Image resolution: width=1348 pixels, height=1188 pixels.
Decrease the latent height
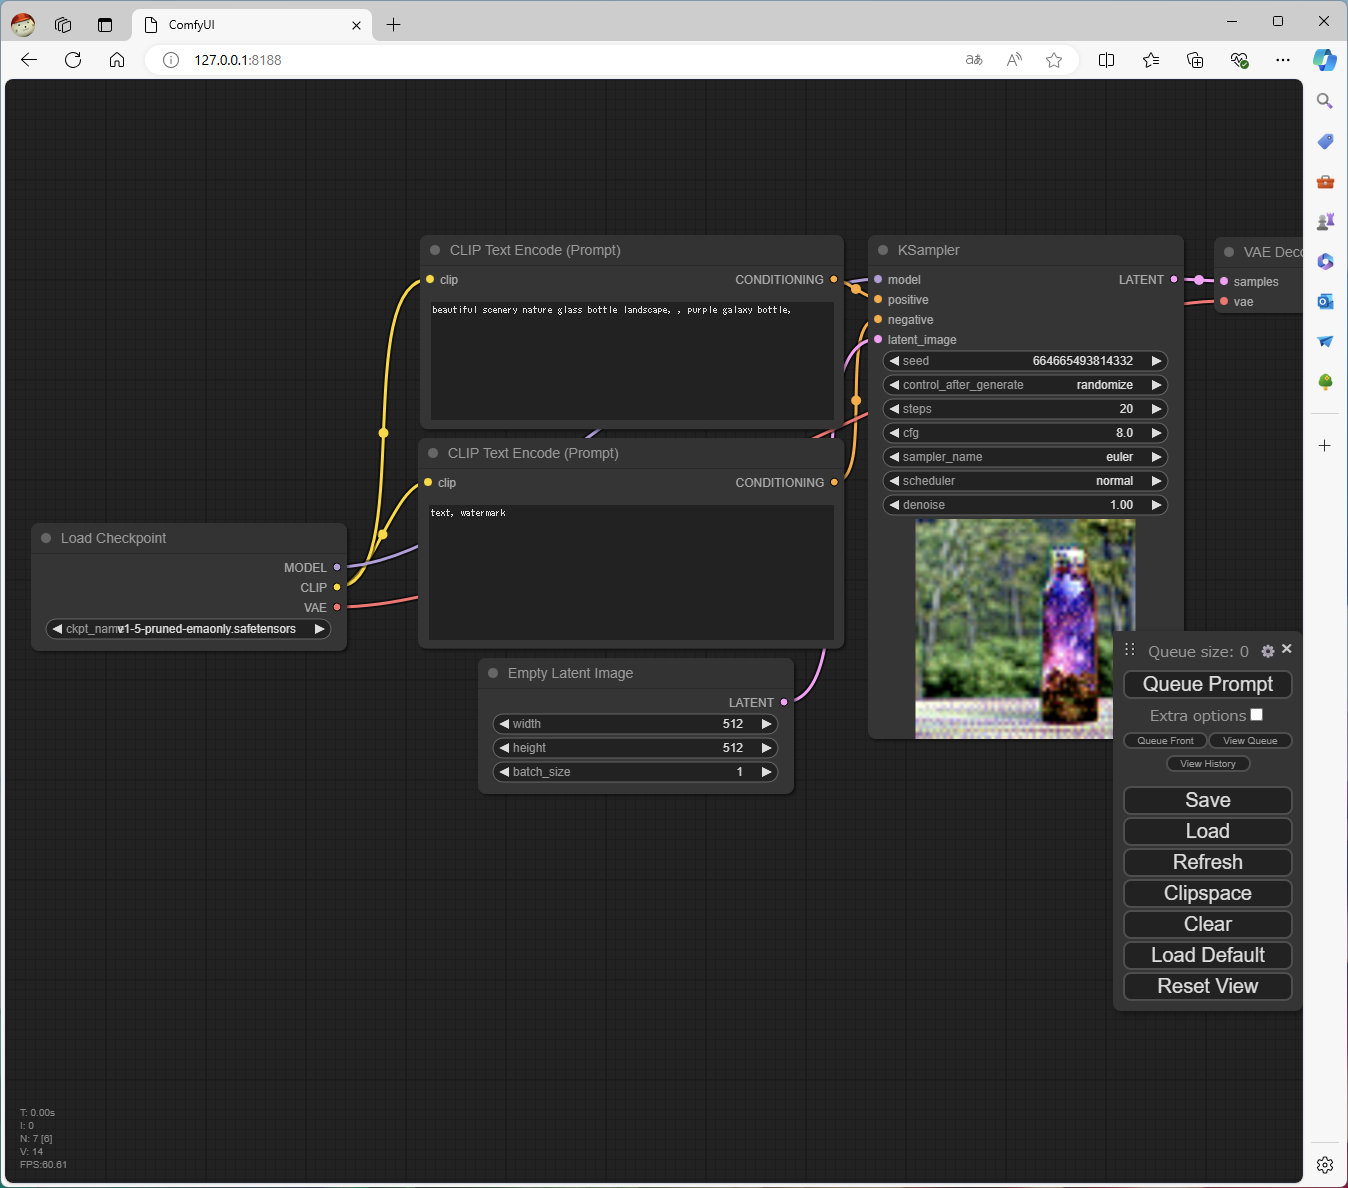tap(504, 748)
